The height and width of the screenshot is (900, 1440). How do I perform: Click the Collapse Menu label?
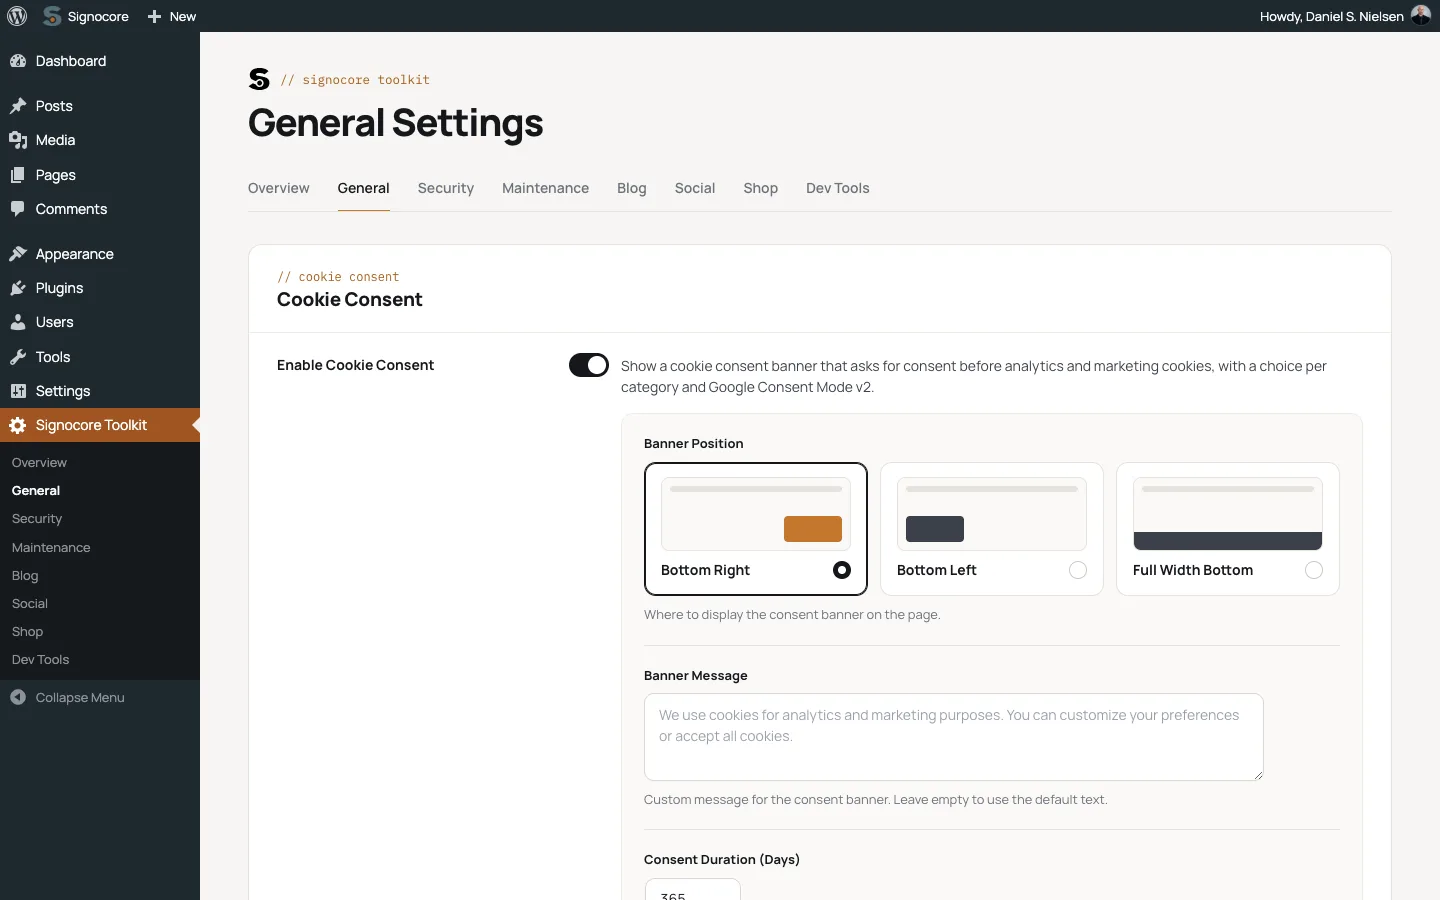click(80, 697)
